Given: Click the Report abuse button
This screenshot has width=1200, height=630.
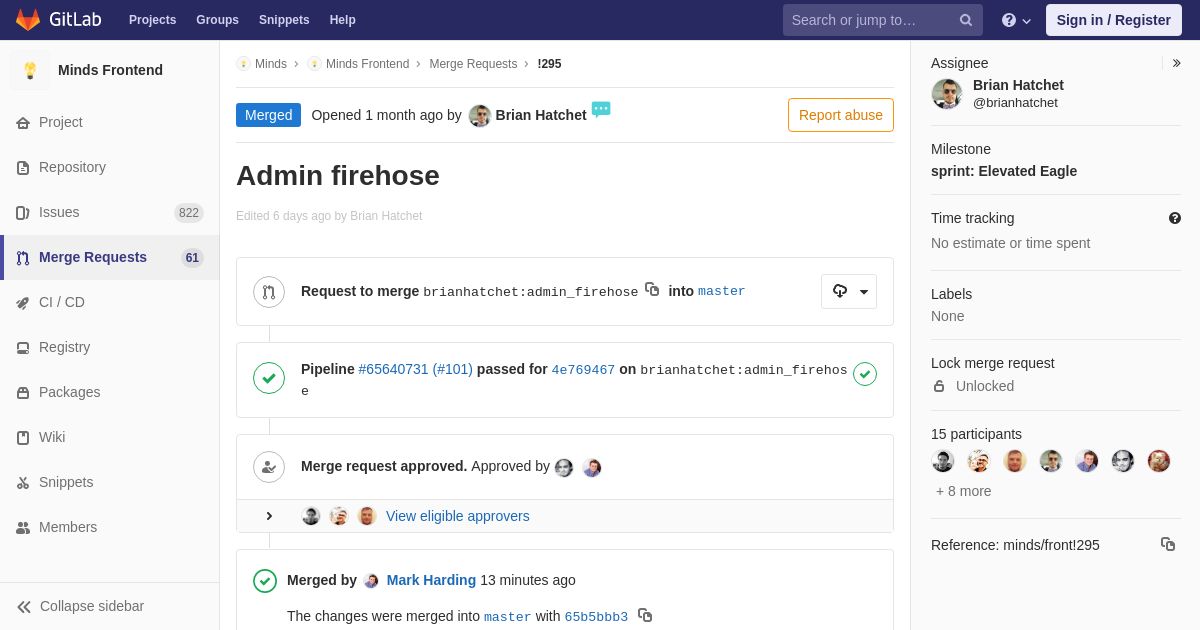Looking at the screenshot, I should (x=841, y=115).
